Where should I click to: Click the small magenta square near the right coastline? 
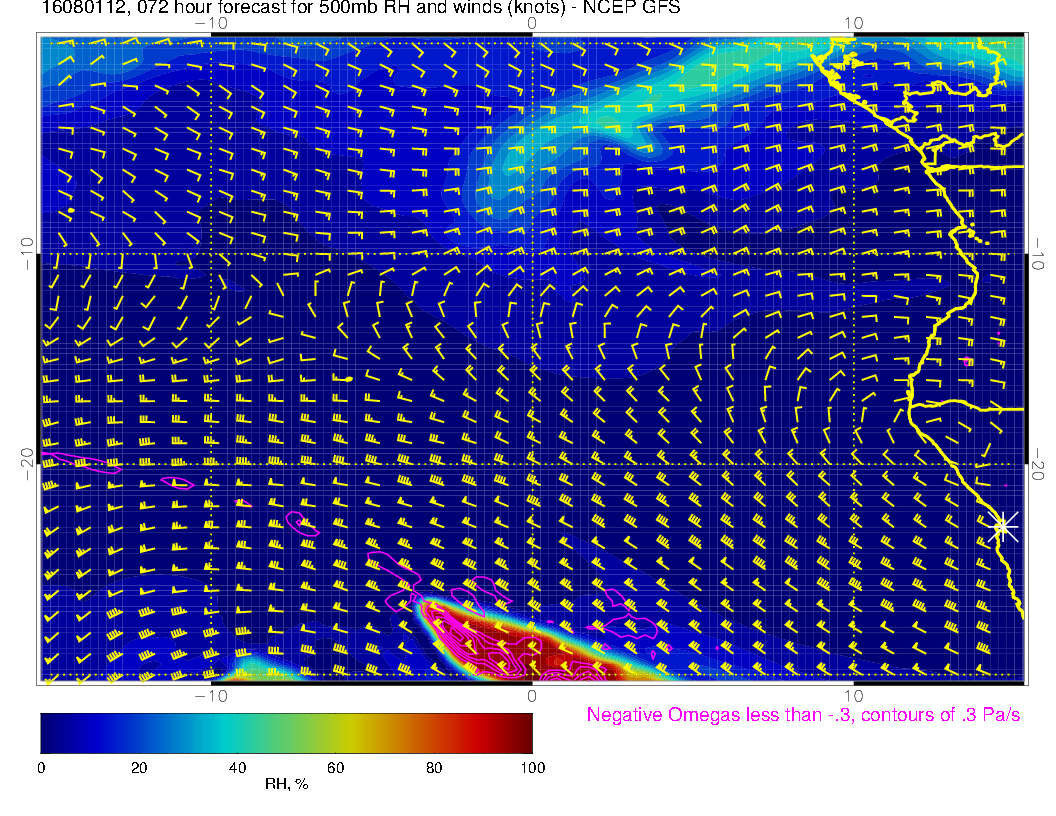967,361
